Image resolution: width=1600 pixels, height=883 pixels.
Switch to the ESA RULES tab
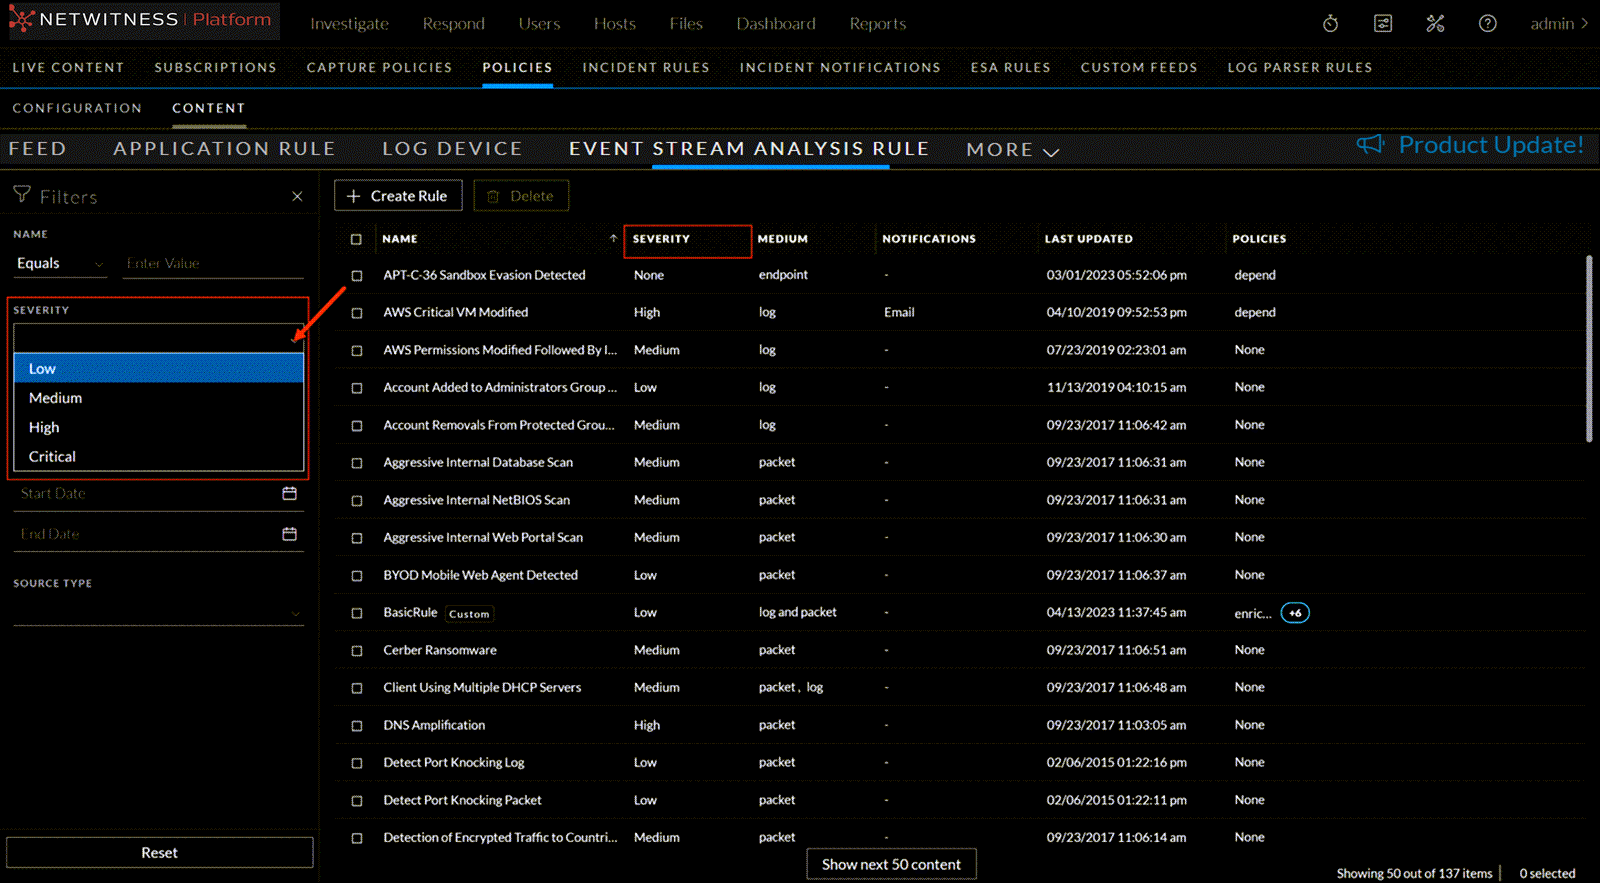(1010, 68)
